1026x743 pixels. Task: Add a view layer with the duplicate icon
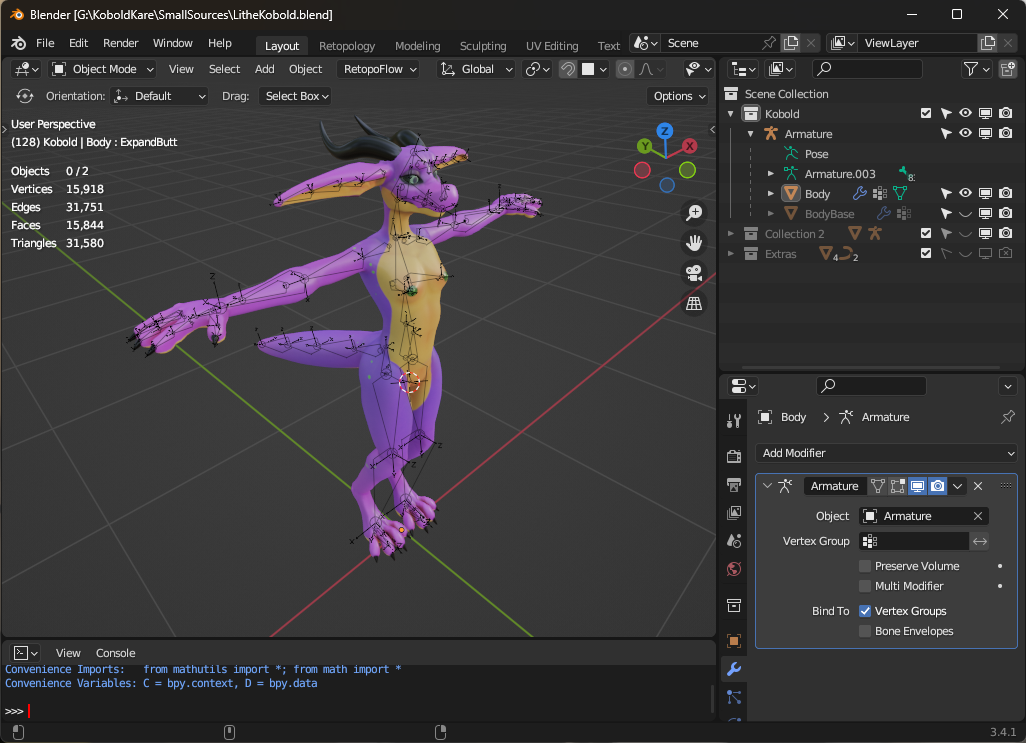[x=987, y=43]
